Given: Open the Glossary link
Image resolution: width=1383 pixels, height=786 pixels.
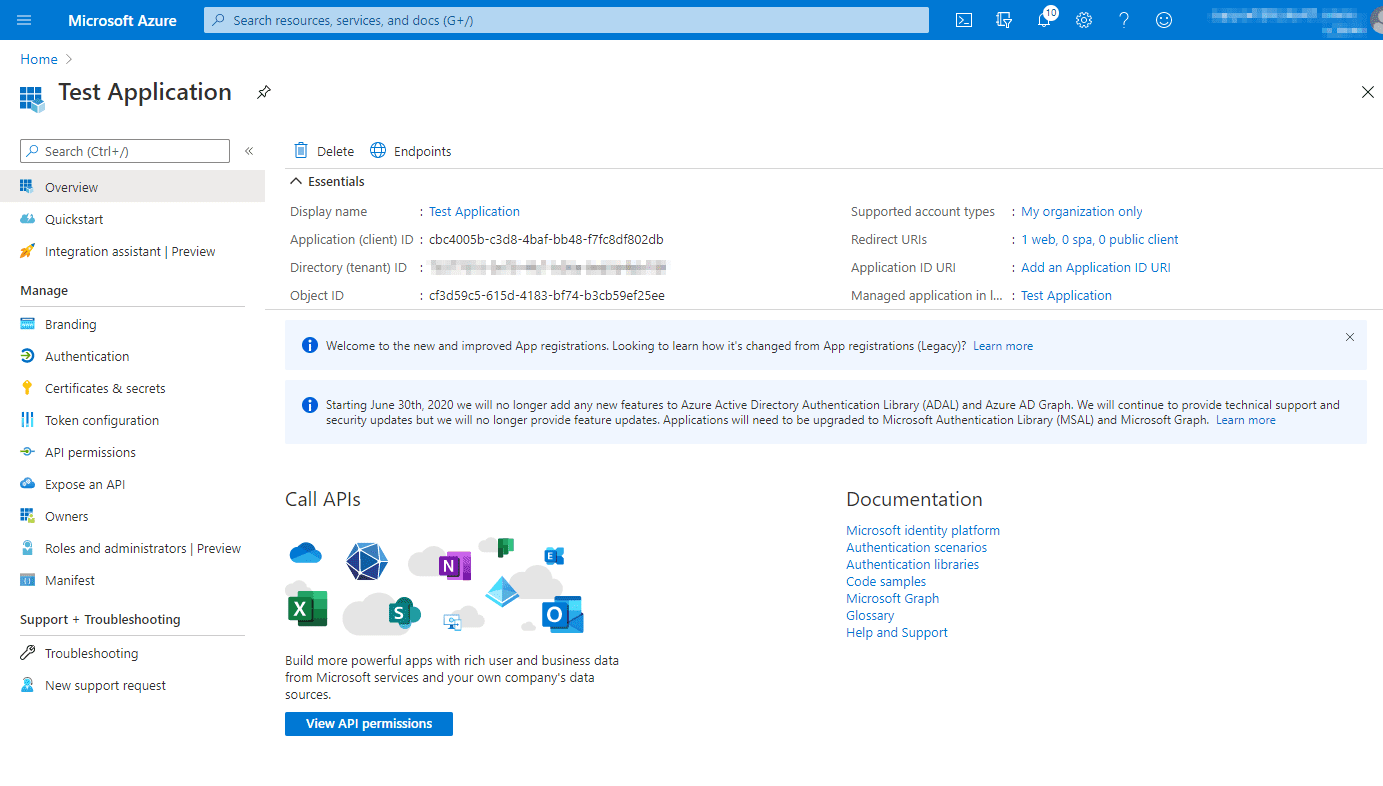Looking at the screenshot, I should tap(870, 616).
